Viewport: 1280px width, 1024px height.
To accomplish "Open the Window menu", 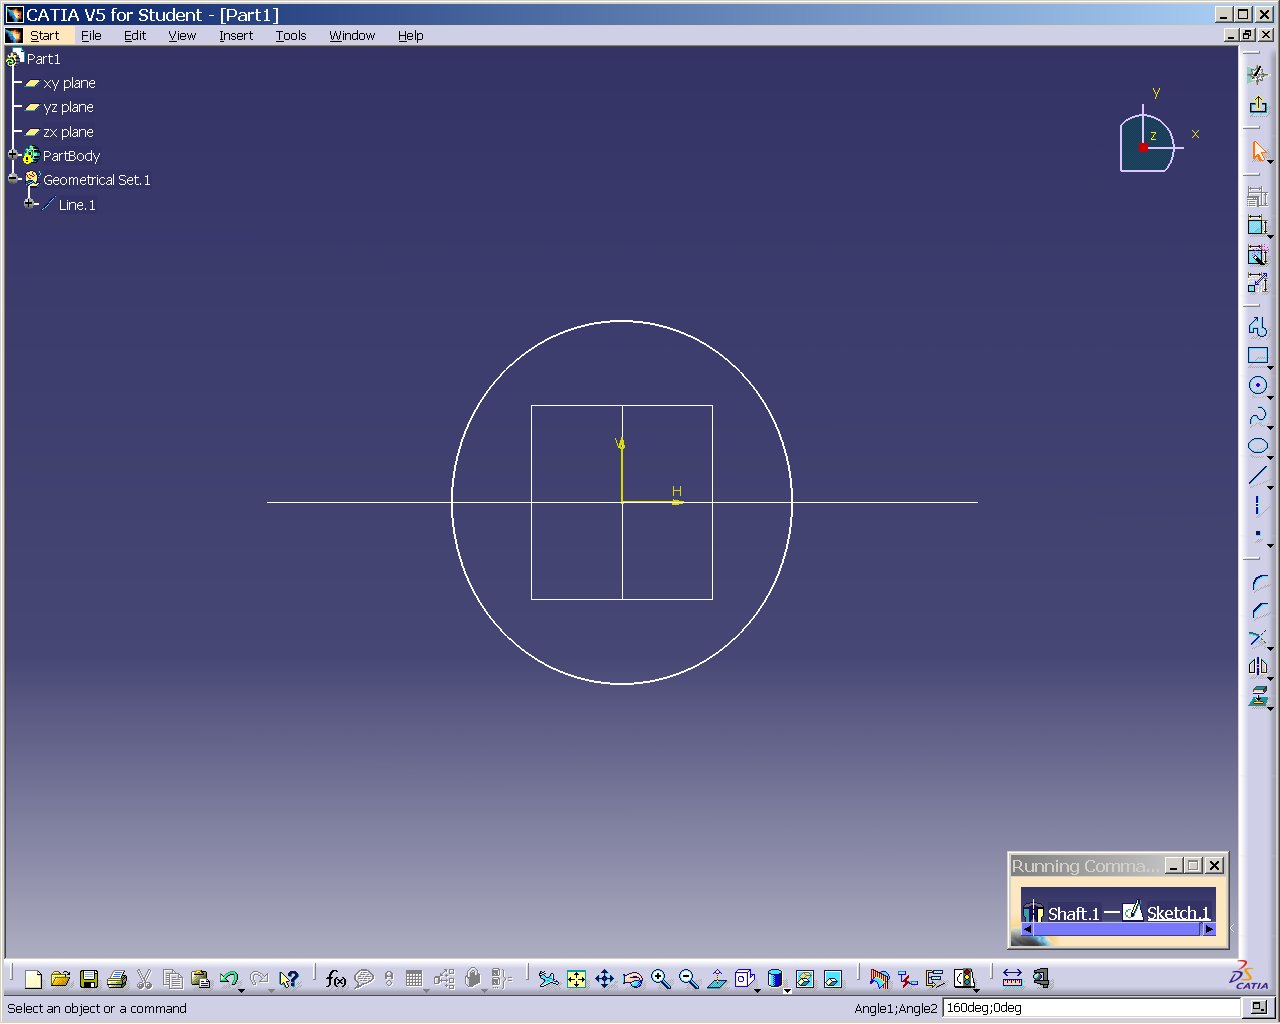I will pyautogui.click(x=352, y=35).
